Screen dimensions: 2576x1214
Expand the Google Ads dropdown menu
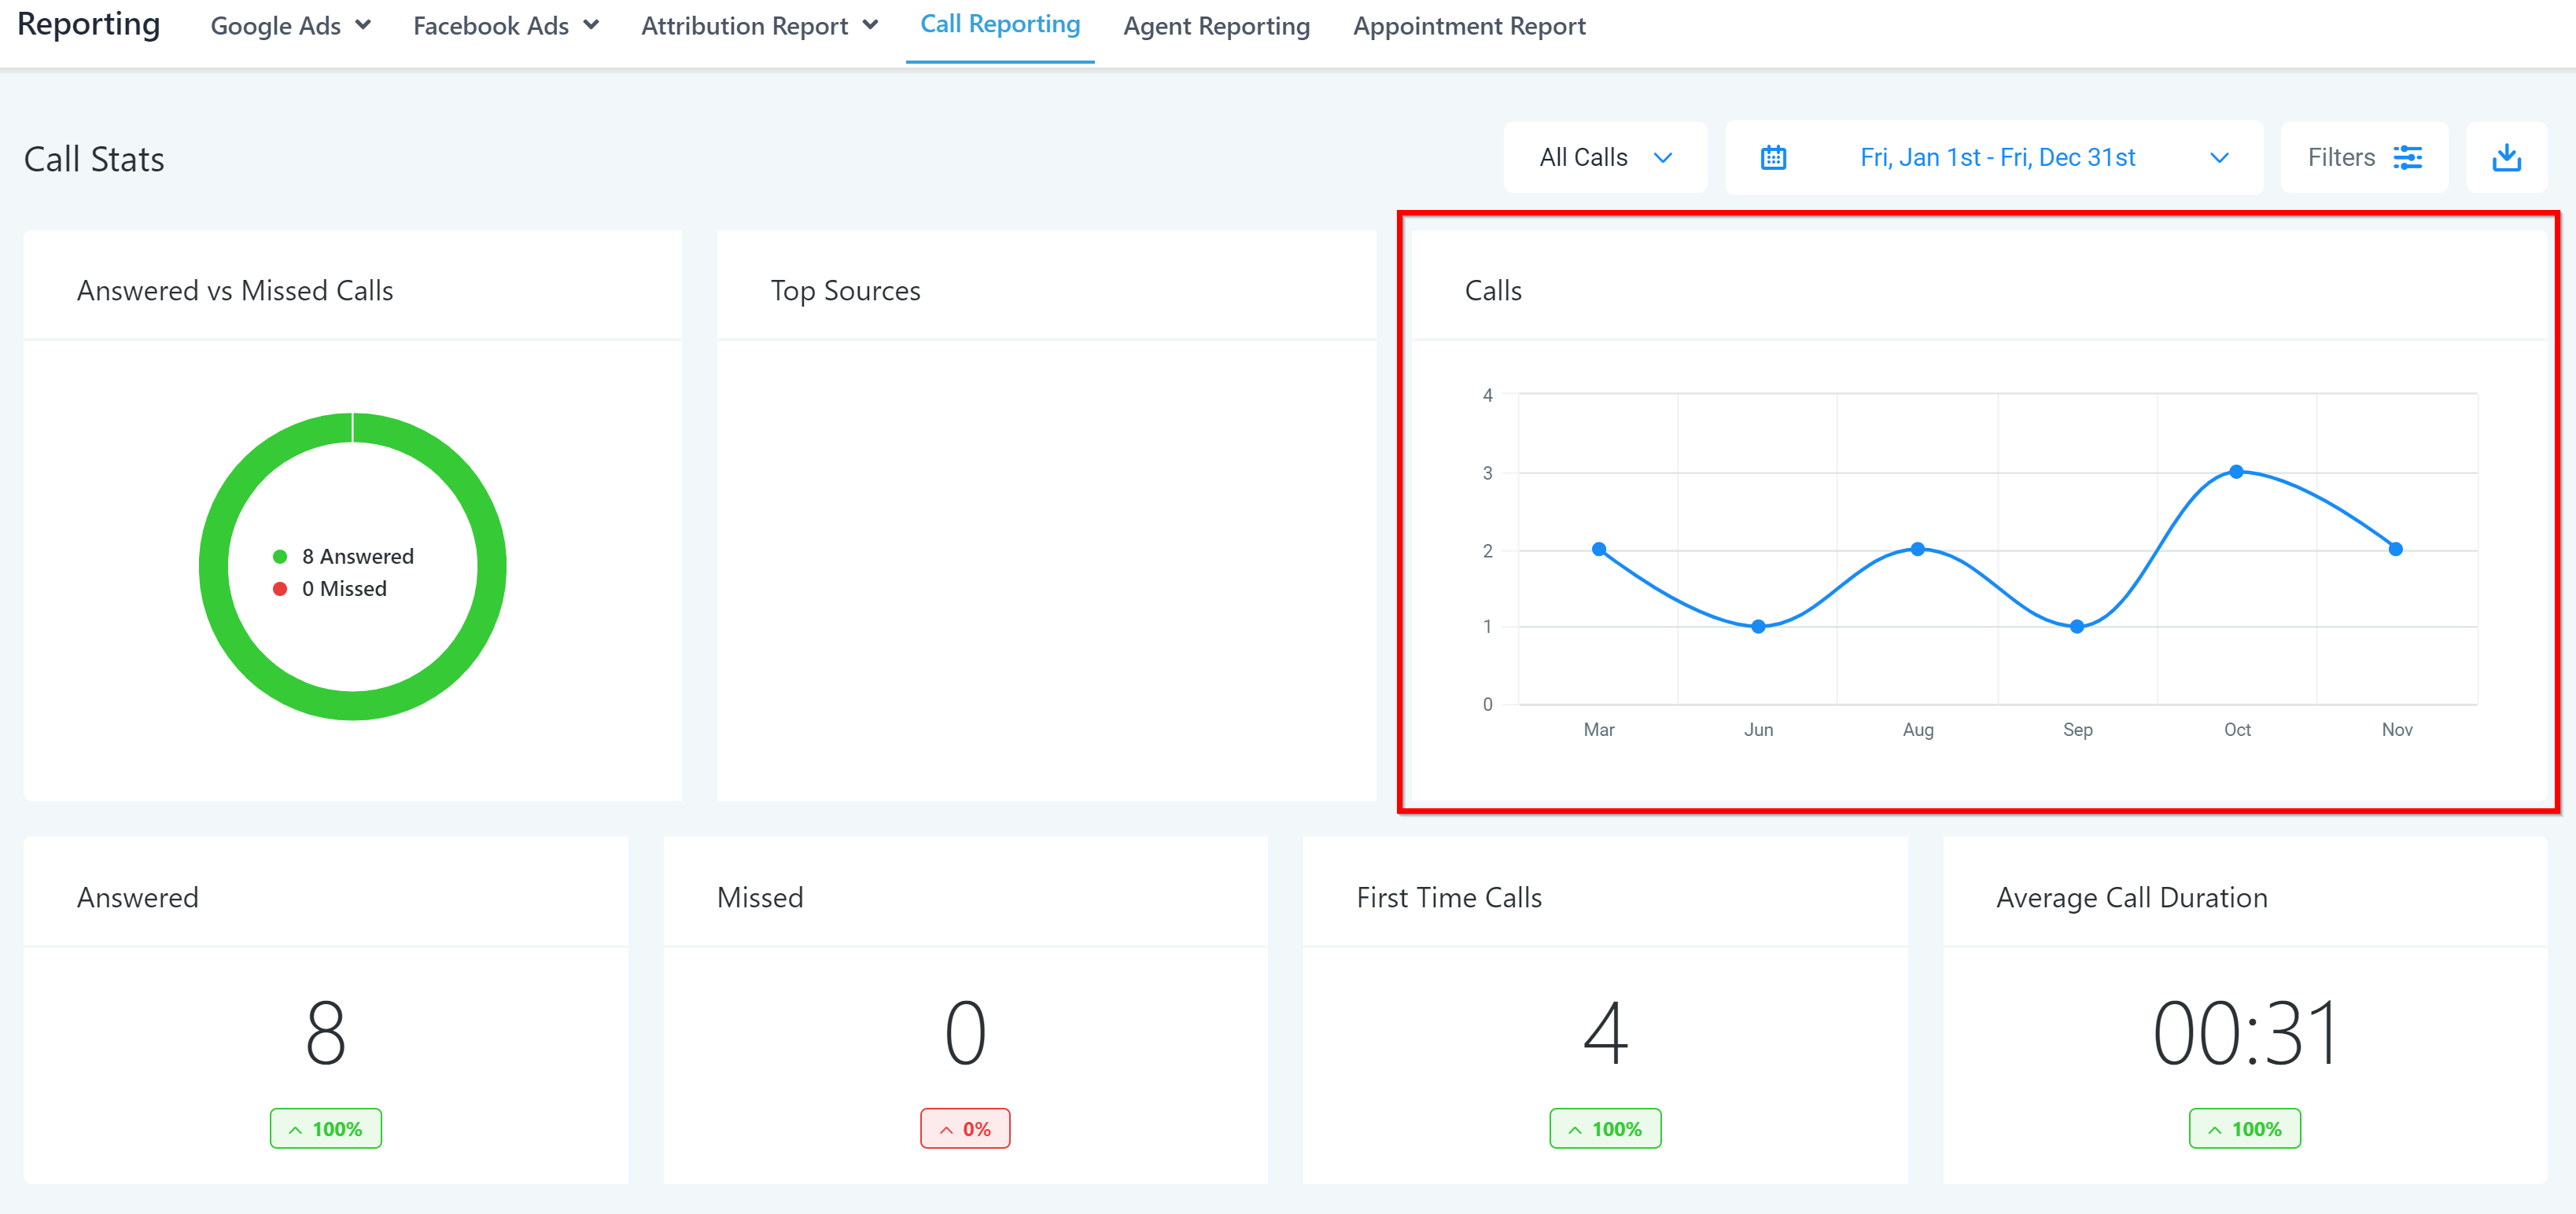pos(290,26)
